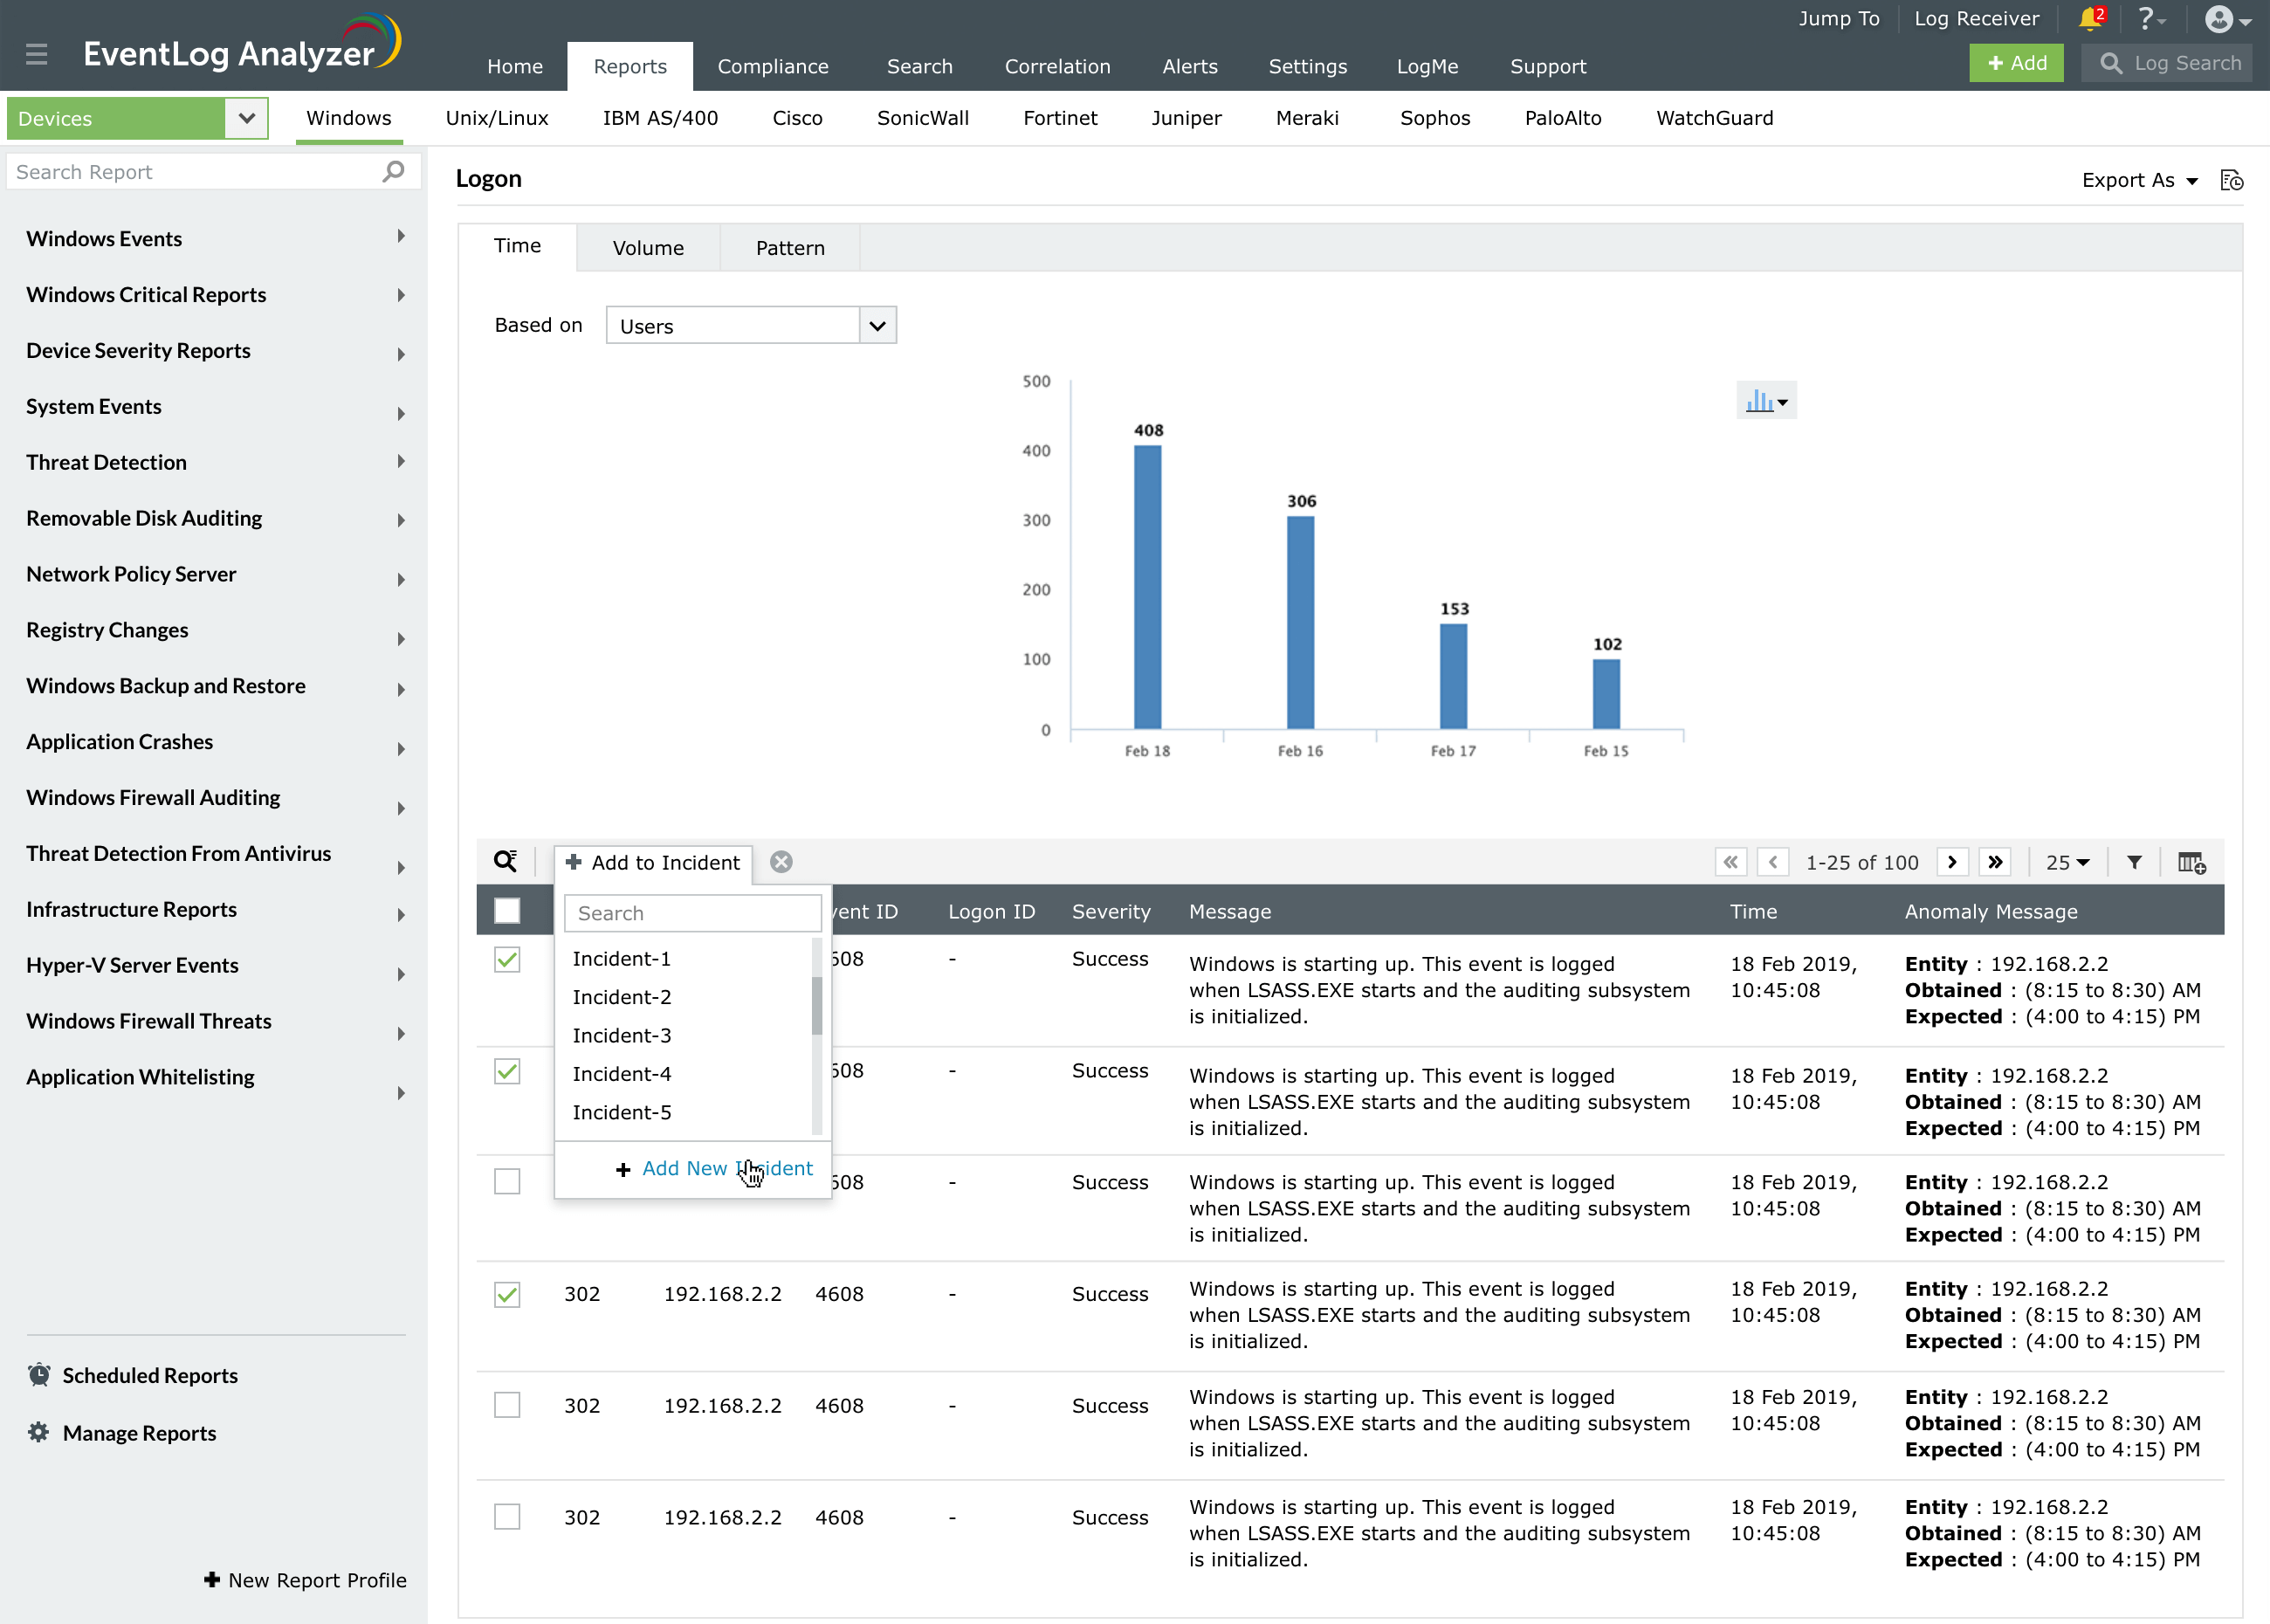Expand the Export As dropdown
The width and height of the screenshot is (2270, 1624).
tap(2139, 180)
